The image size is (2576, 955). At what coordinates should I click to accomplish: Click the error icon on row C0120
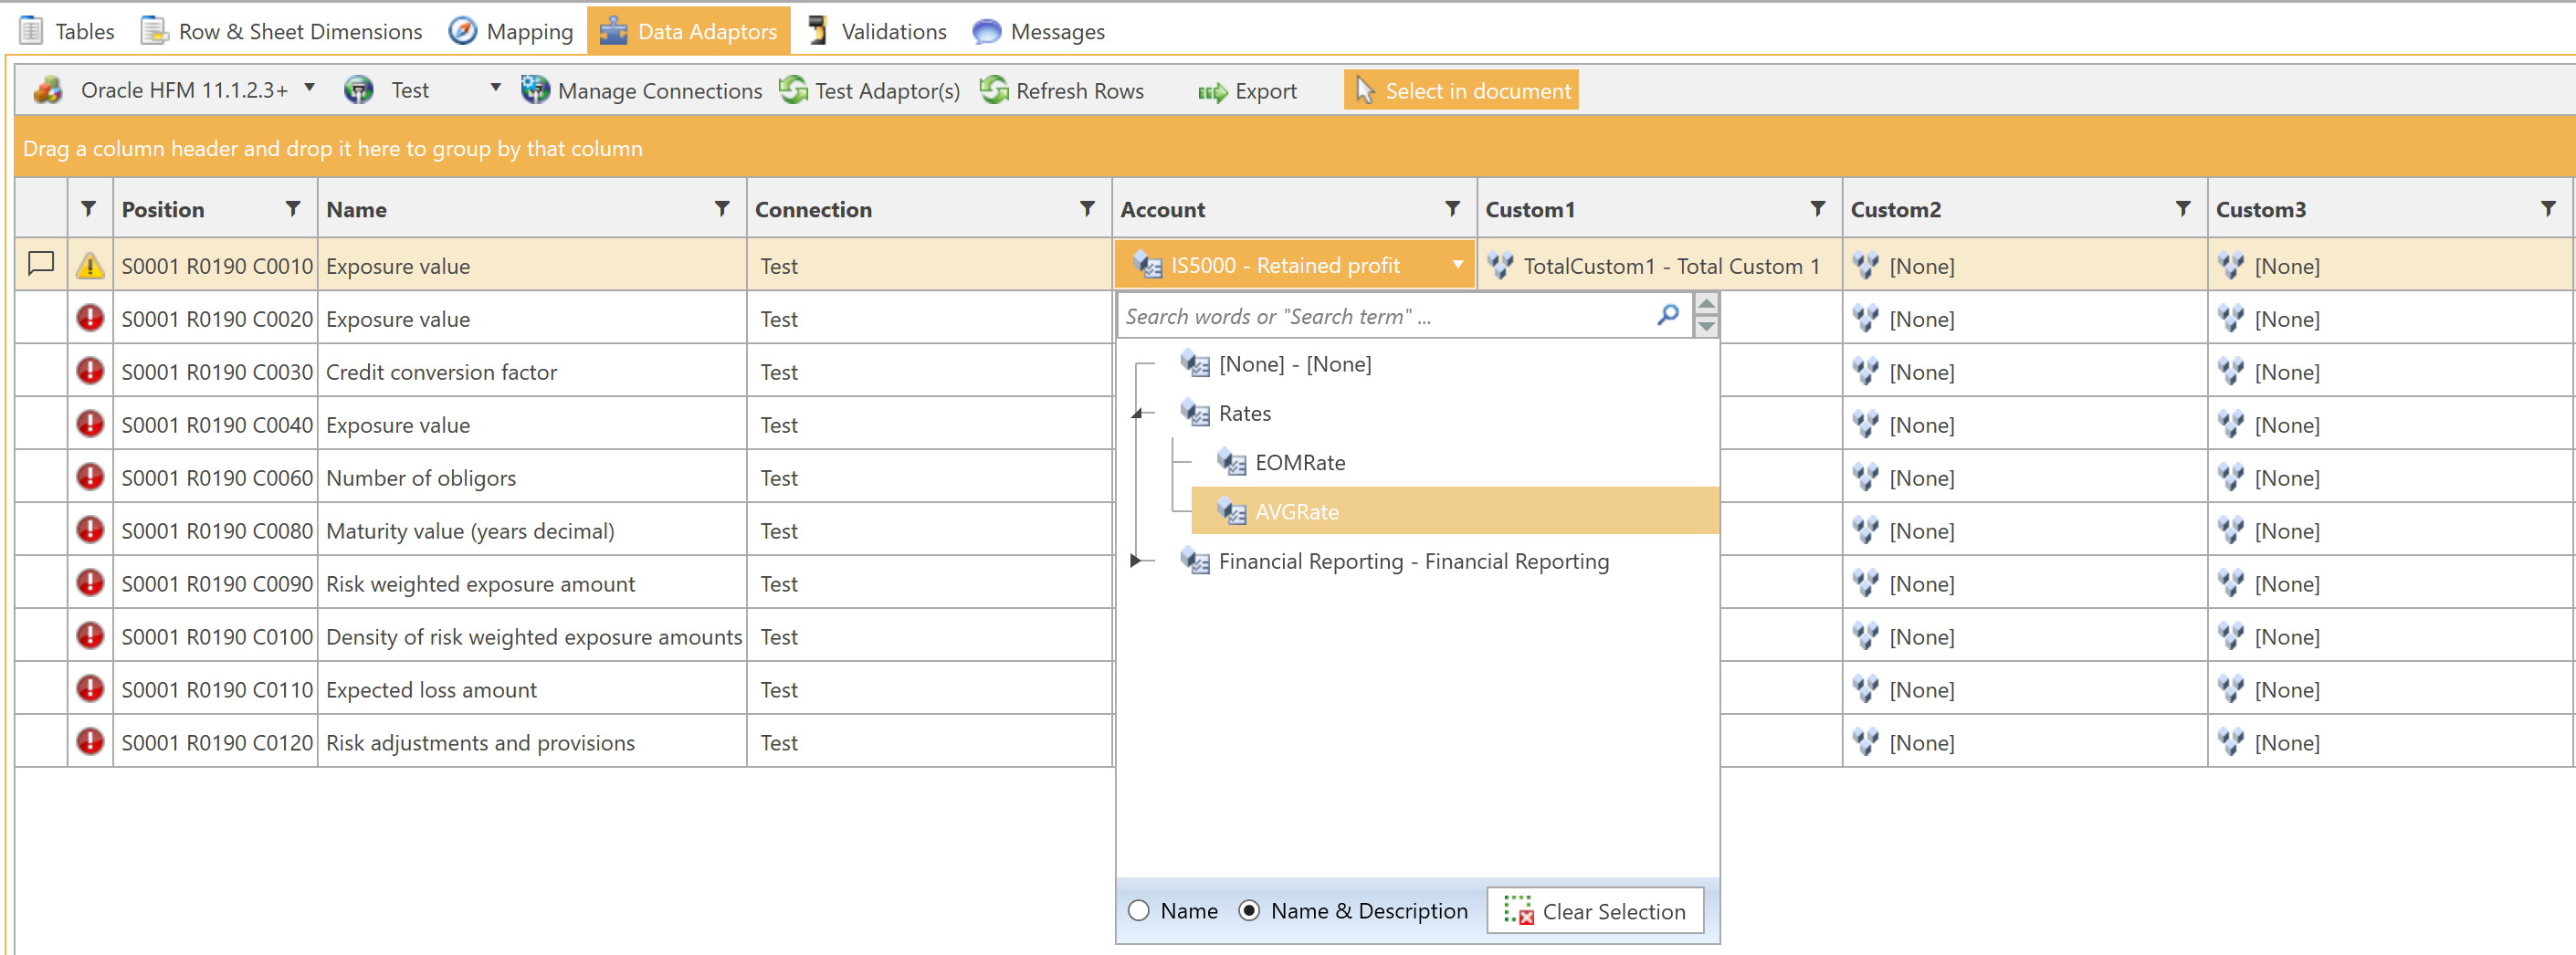click(x=90, y=742)
